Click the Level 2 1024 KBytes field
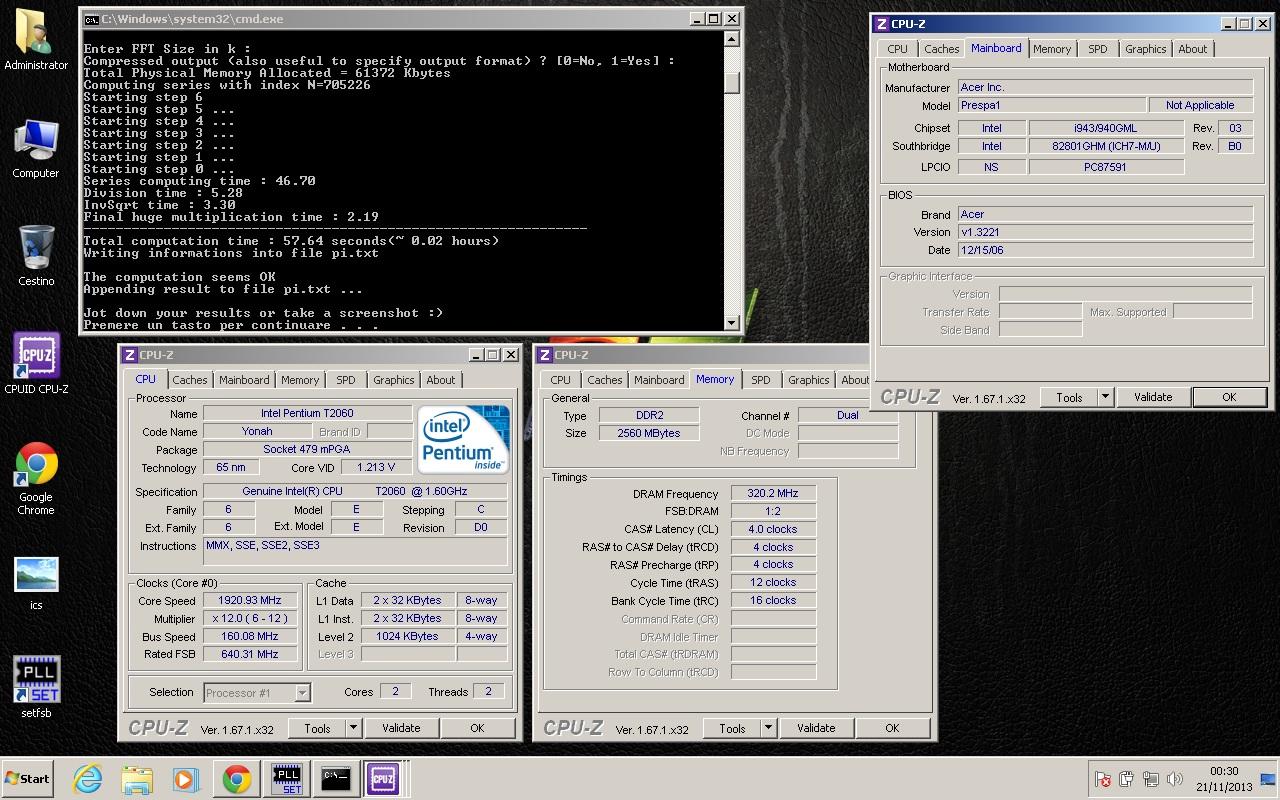 click(407, 637)
